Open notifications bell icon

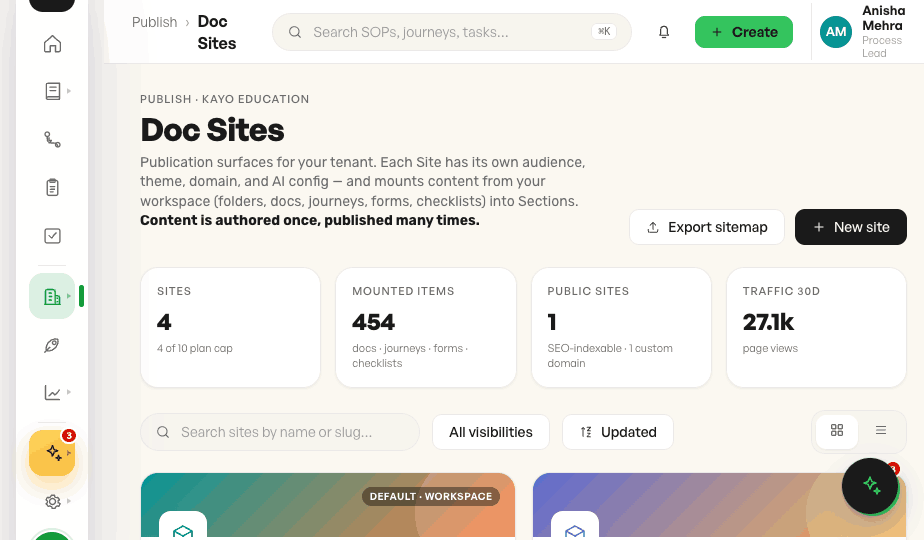click(664, 32)
